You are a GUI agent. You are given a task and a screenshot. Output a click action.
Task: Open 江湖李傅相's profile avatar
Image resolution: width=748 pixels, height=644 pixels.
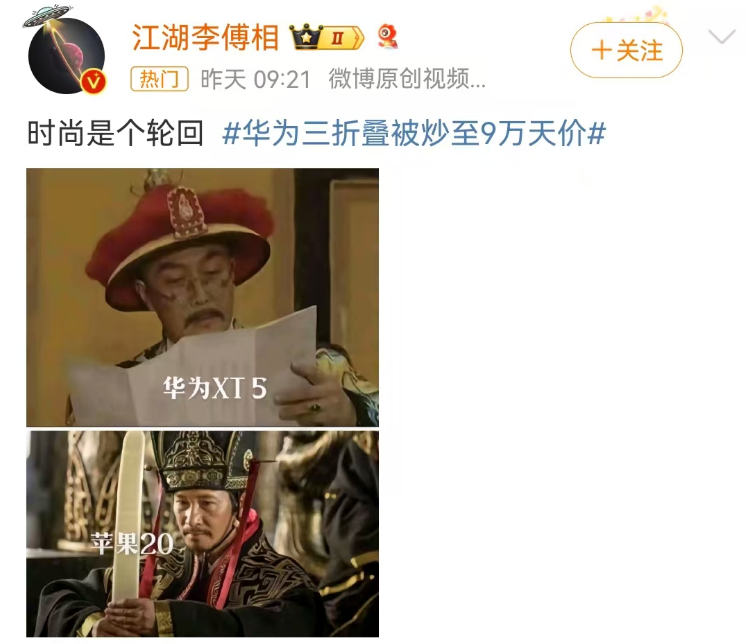(x=66, y=55)
